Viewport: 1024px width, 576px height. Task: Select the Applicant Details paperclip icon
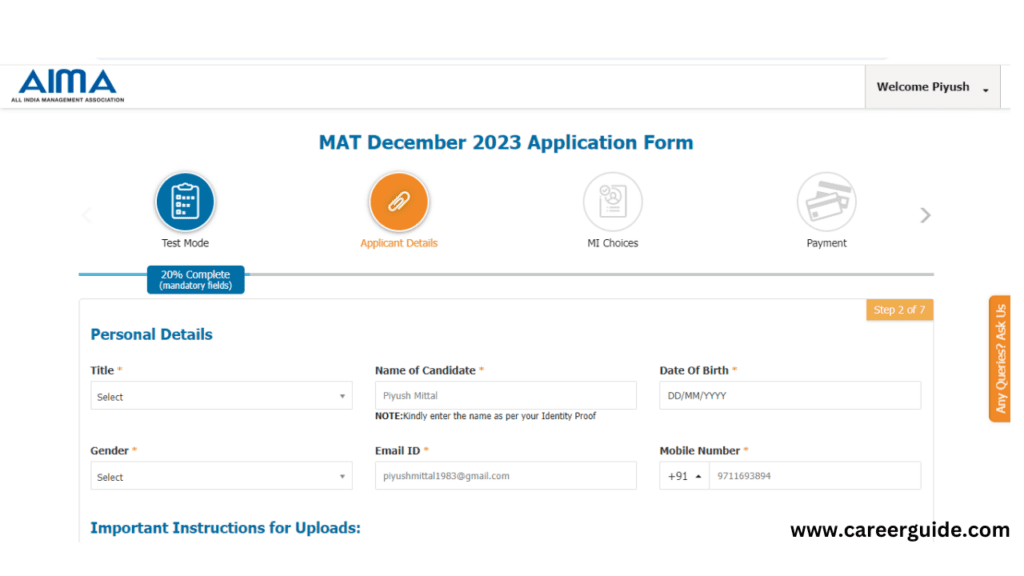tap(398, 202)
